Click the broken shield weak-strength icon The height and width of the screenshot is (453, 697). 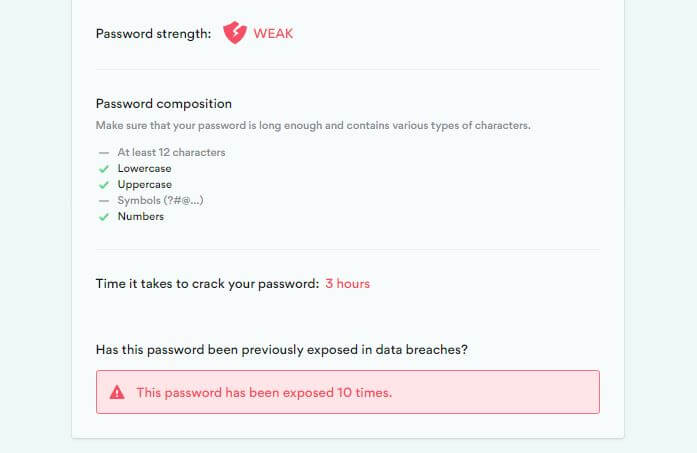point(235,32)
